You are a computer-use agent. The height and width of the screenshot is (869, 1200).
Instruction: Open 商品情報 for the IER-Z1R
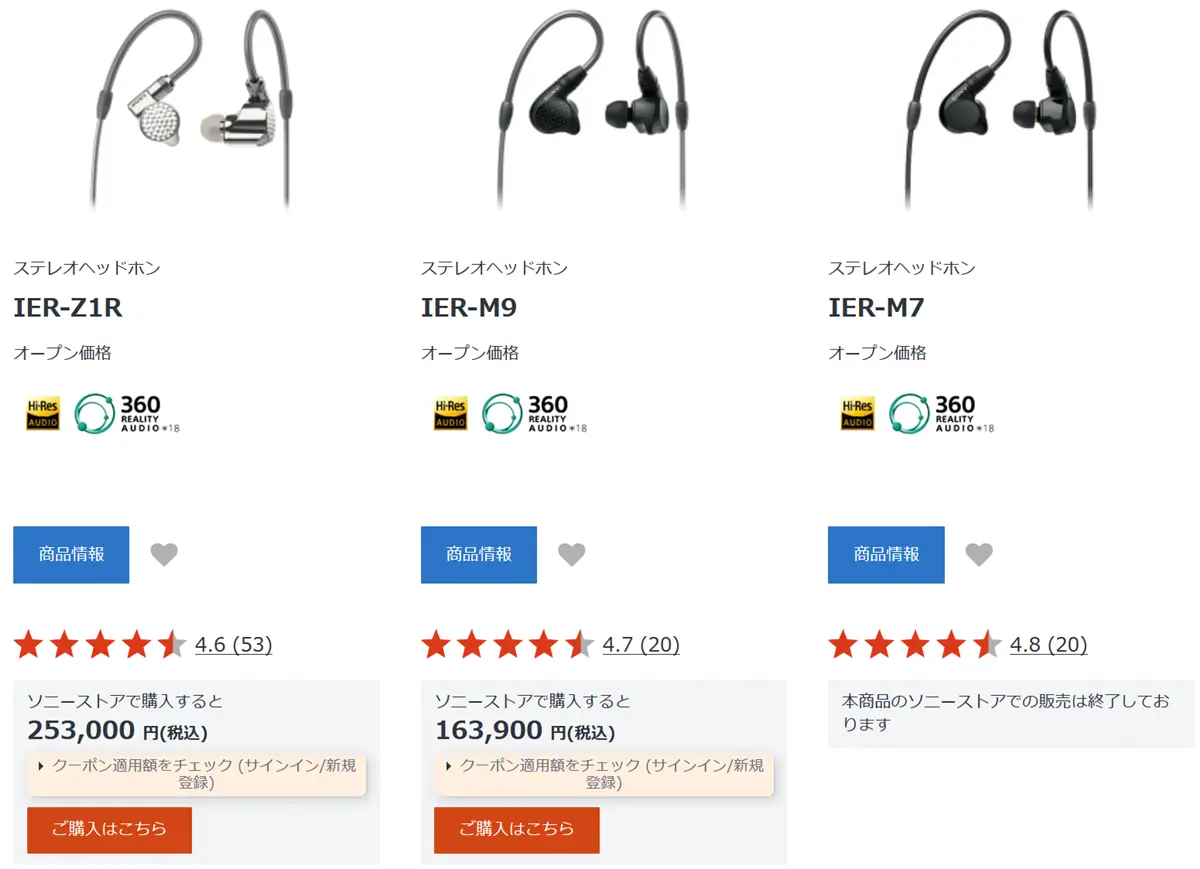[71, 554]
